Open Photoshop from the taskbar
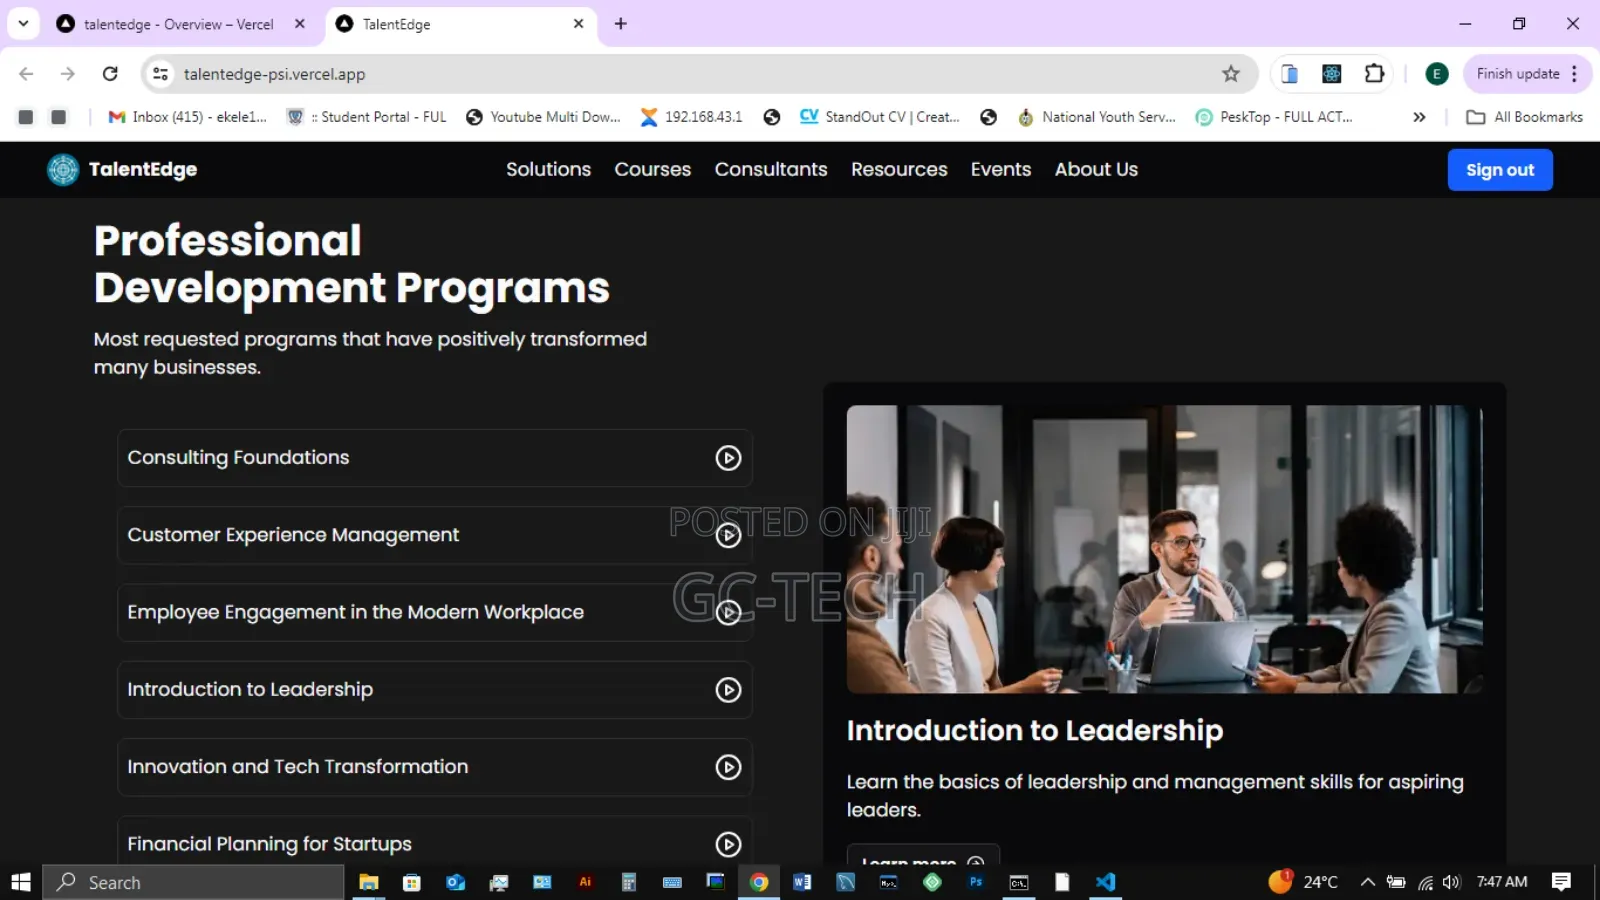This screenshot has height=900, width=1600. point(976,882)
